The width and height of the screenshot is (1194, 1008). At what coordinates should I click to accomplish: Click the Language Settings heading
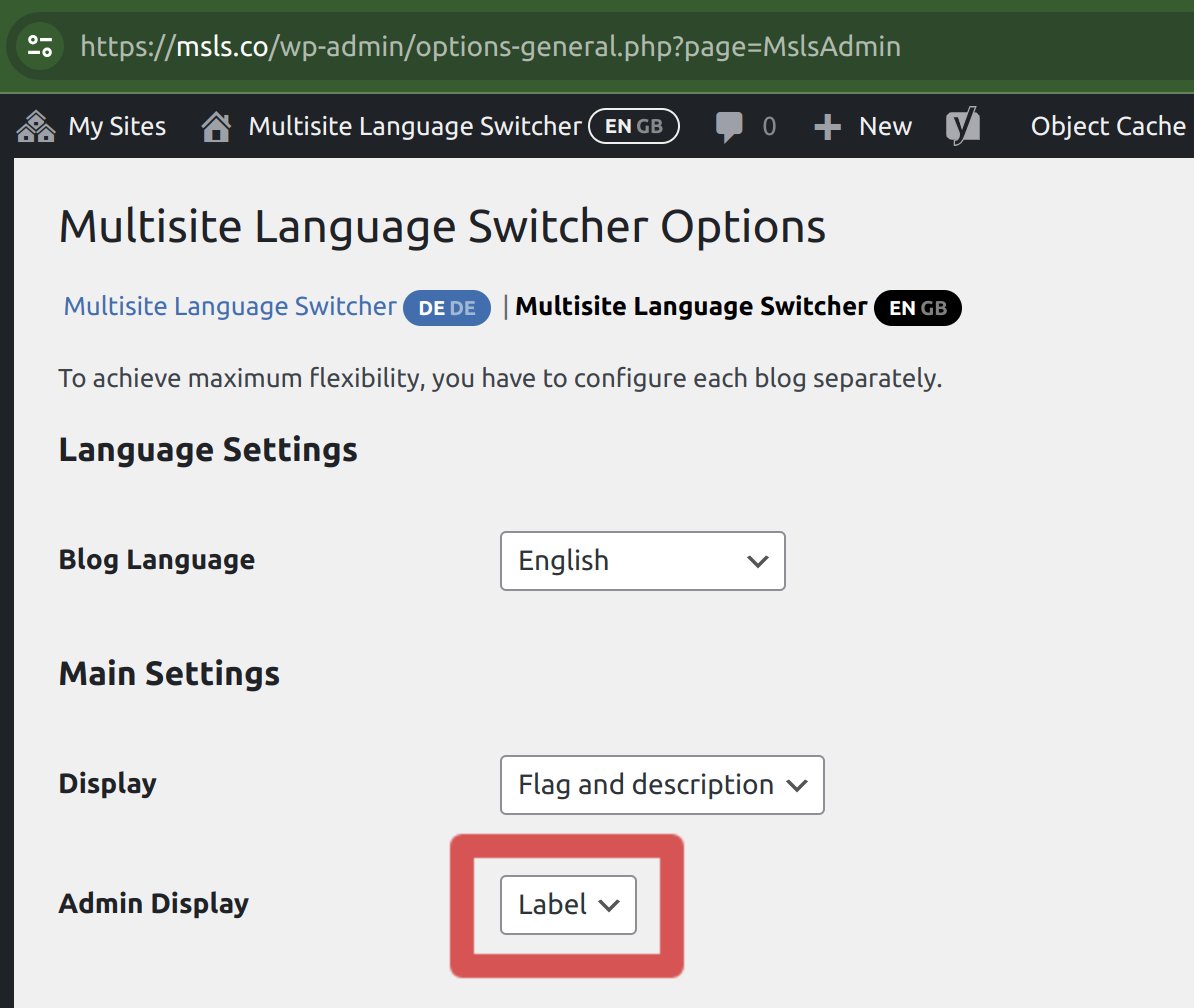coord(208,450)
